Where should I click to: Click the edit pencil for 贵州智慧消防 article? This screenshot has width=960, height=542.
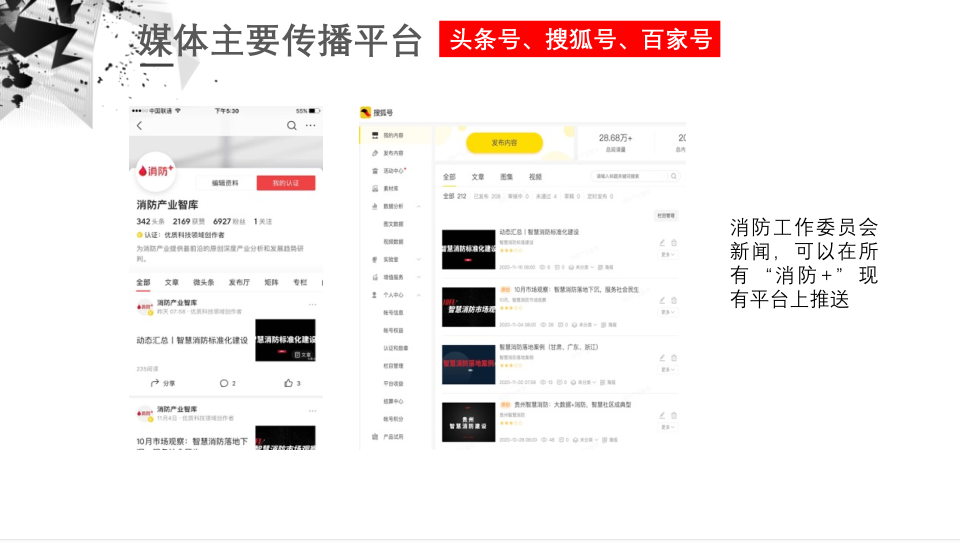[662, 416]
